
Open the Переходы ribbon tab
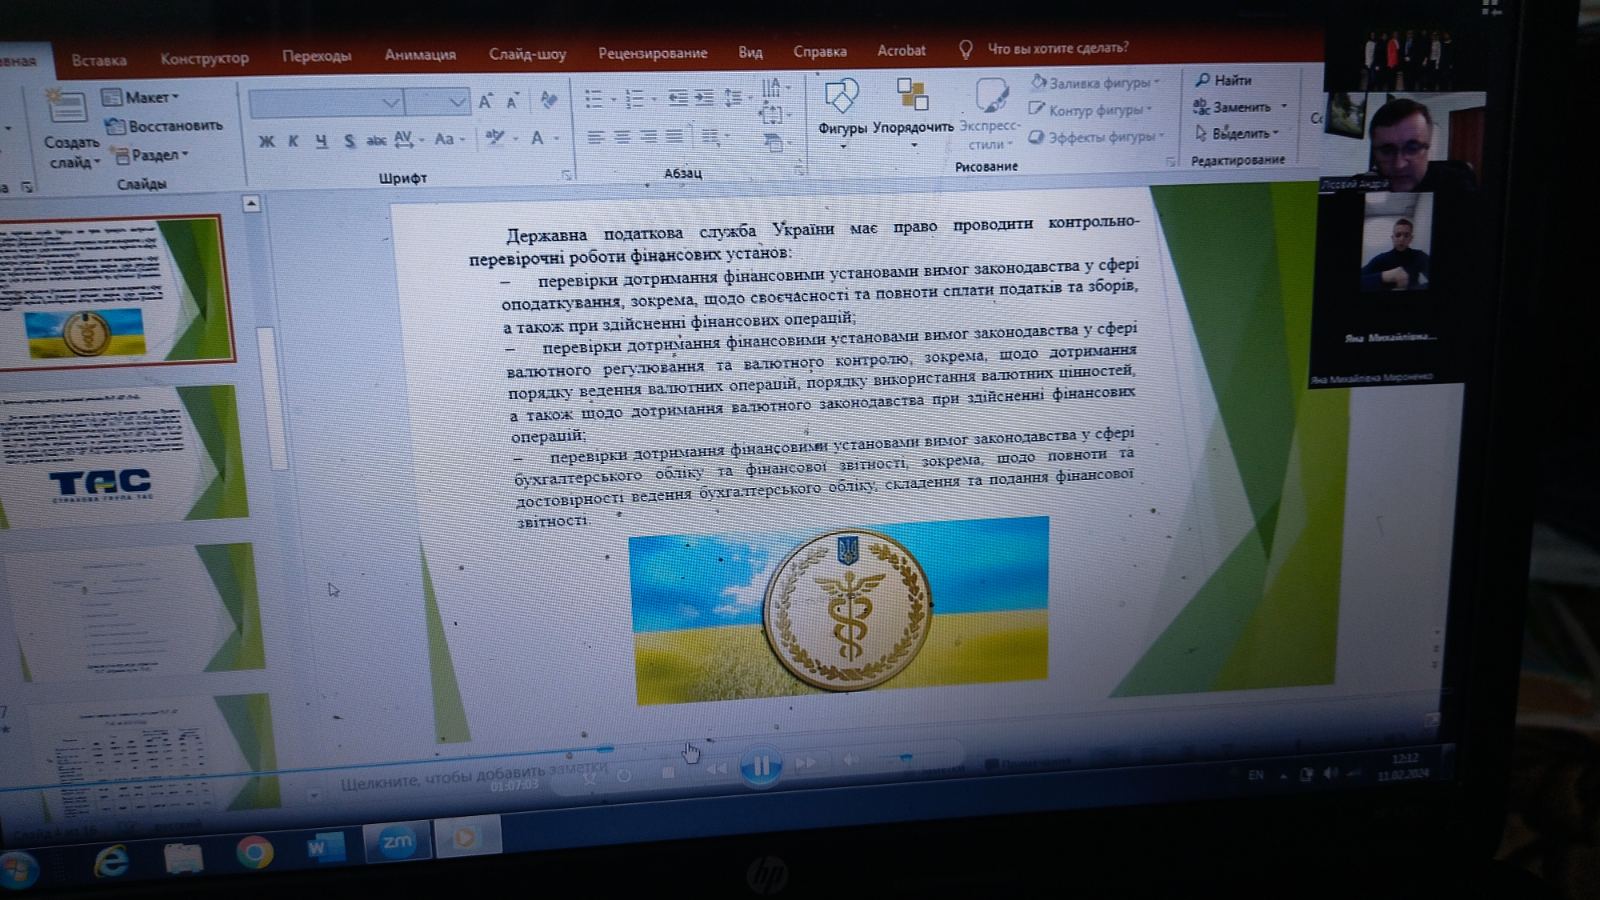[x=316, y=56]
